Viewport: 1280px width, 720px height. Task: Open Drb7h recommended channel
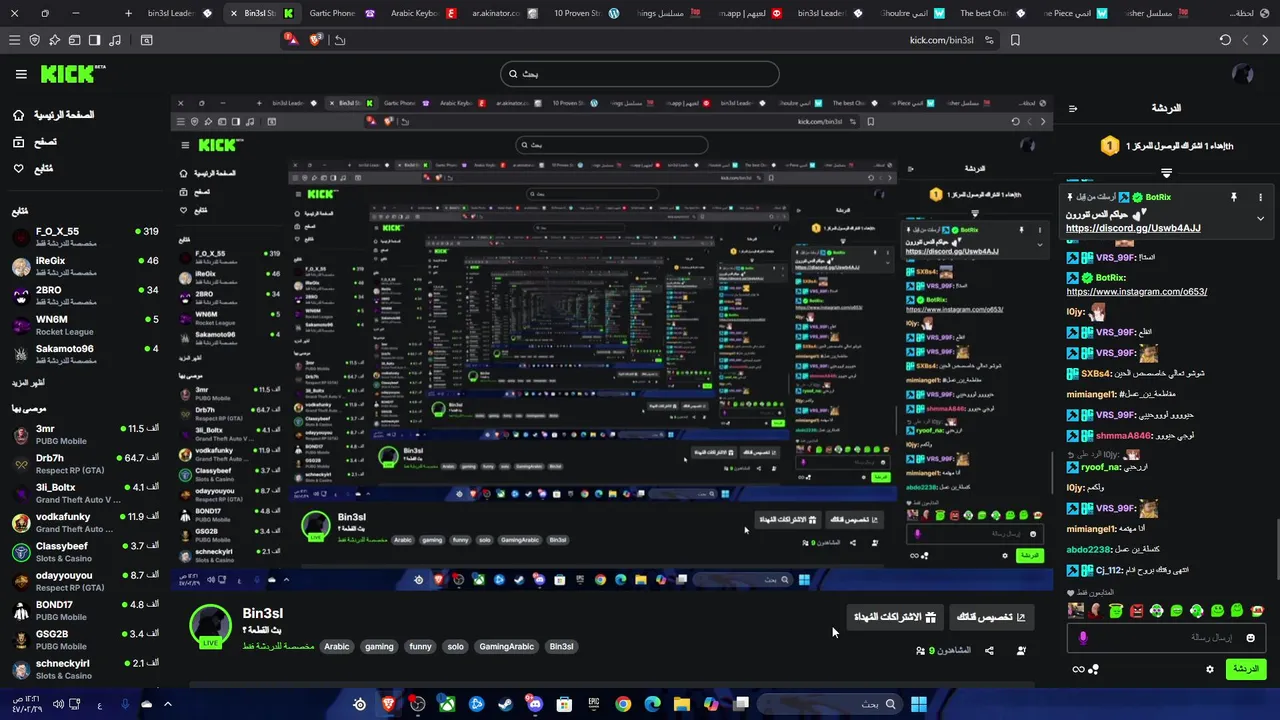click(85, 464)
